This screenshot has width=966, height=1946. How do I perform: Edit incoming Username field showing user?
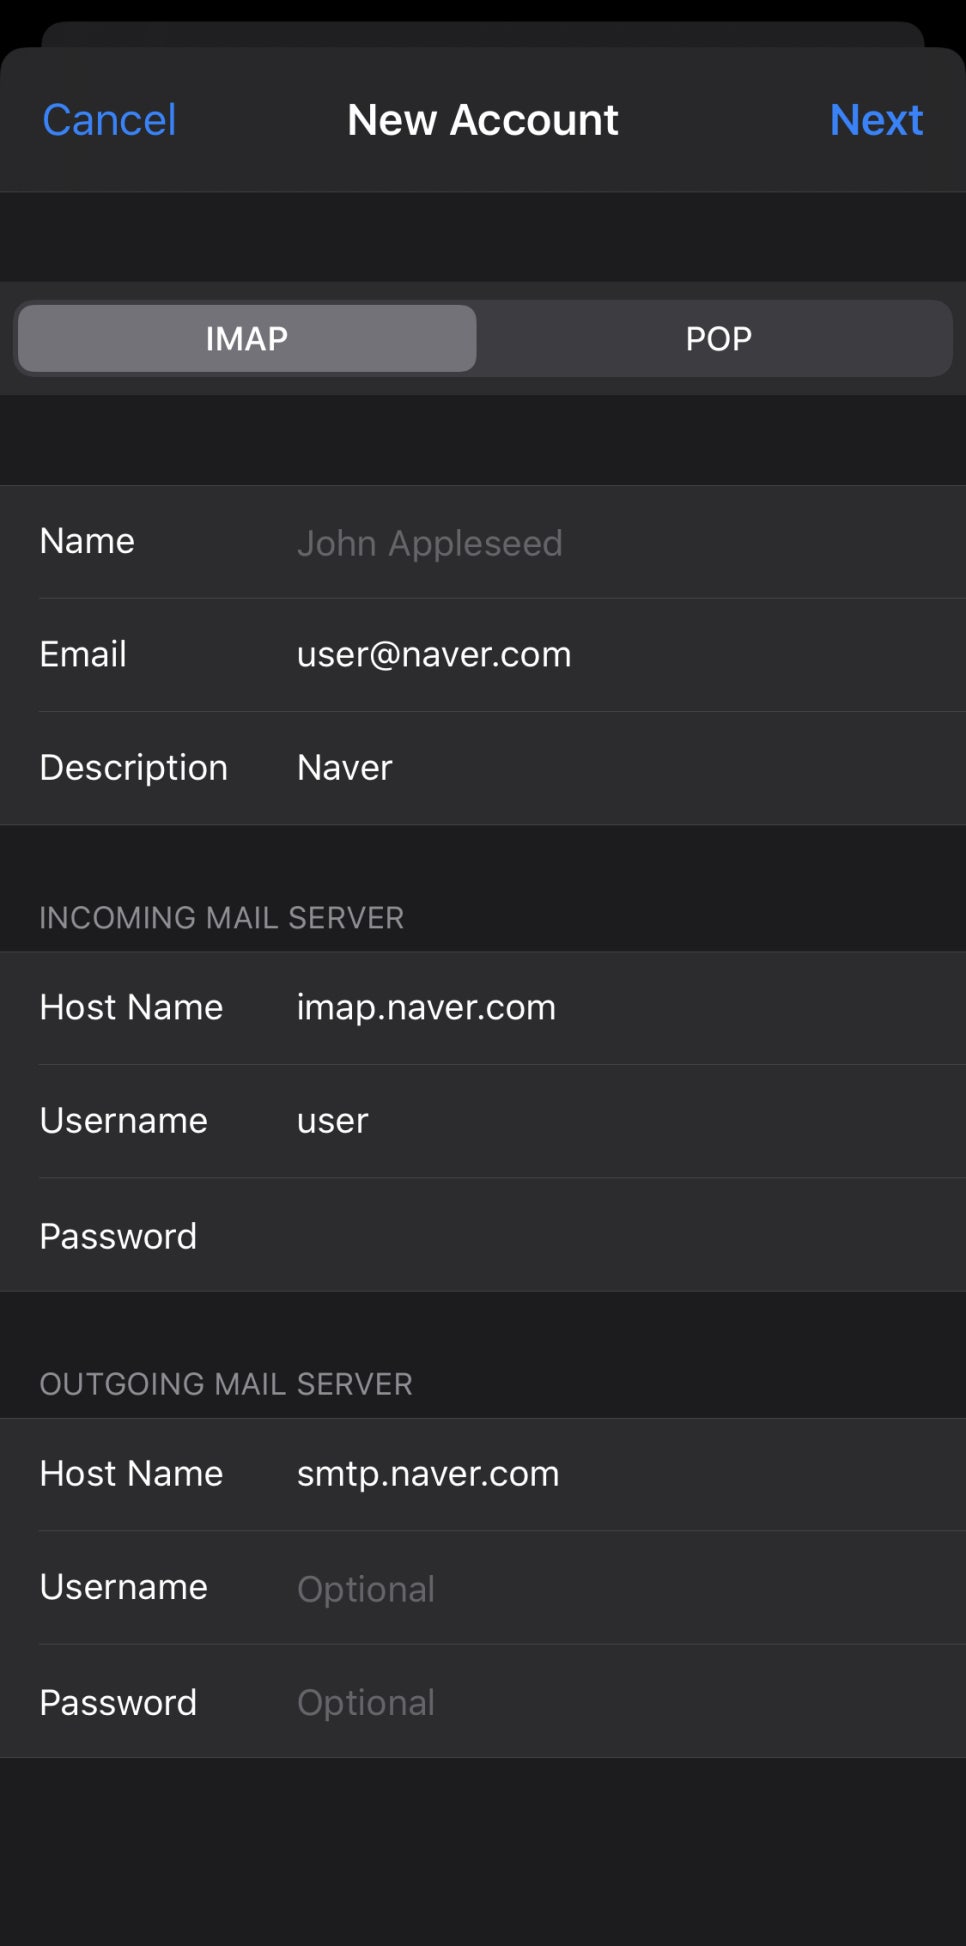(x=483, y=1121)
